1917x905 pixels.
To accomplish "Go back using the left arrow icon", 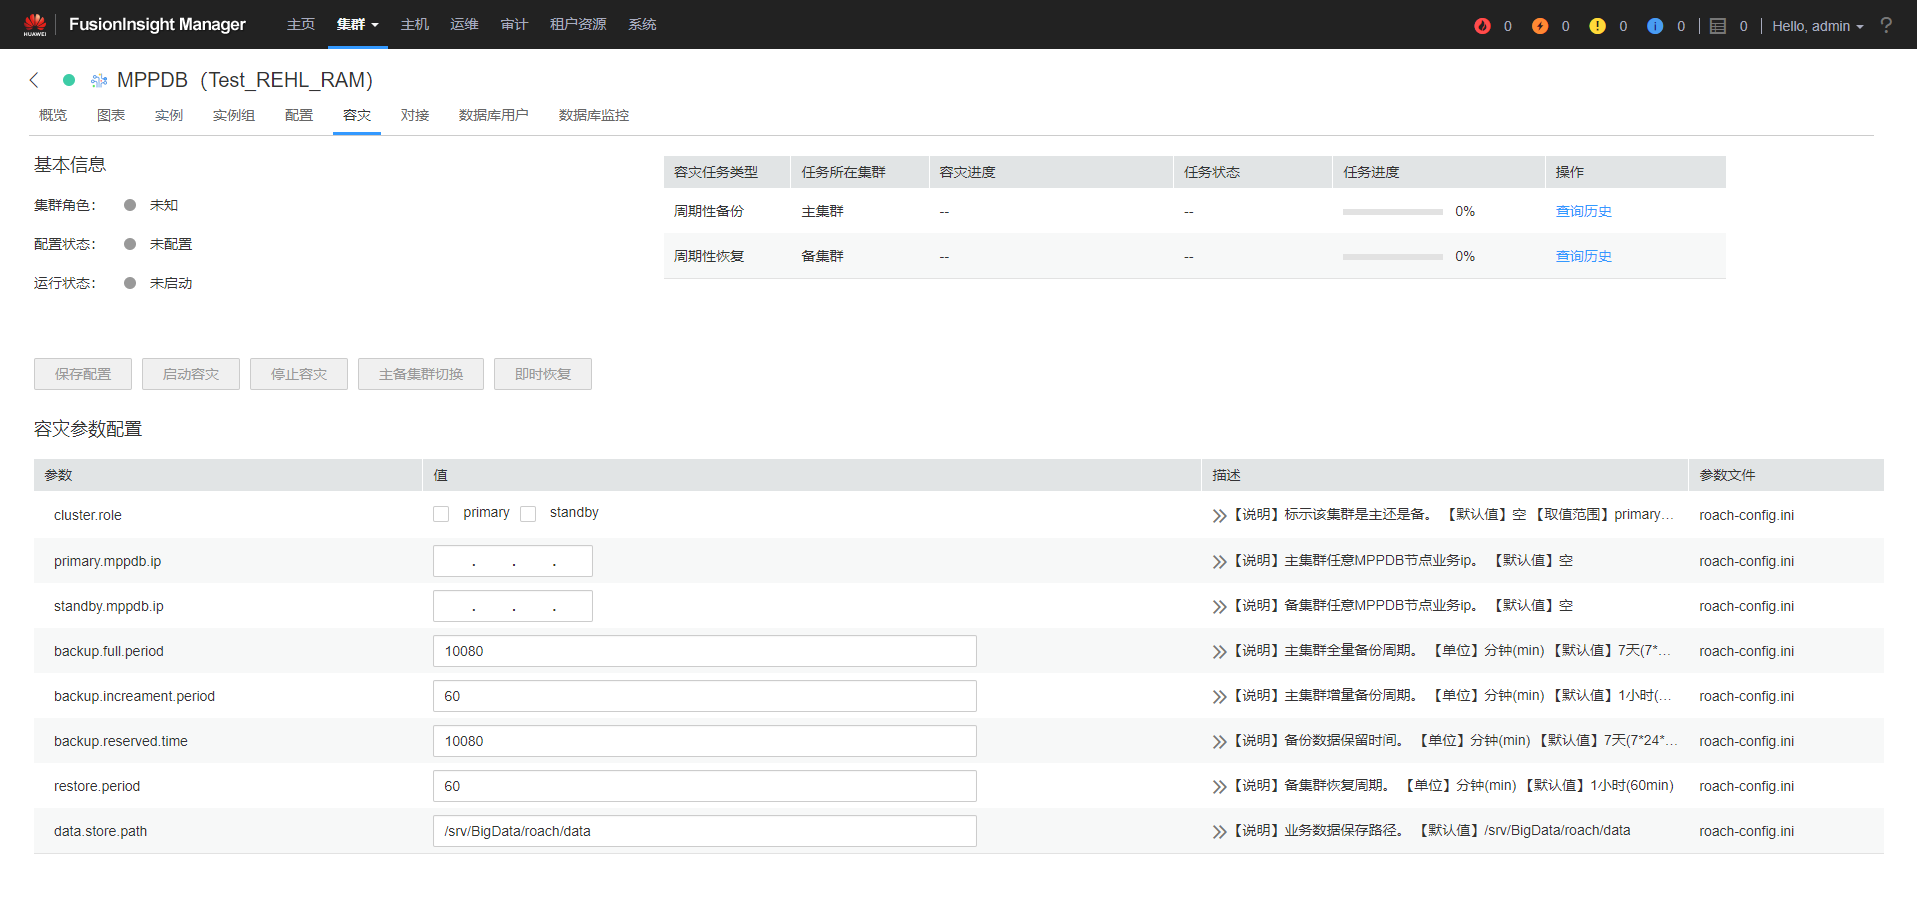I will (x=34, y=80).
